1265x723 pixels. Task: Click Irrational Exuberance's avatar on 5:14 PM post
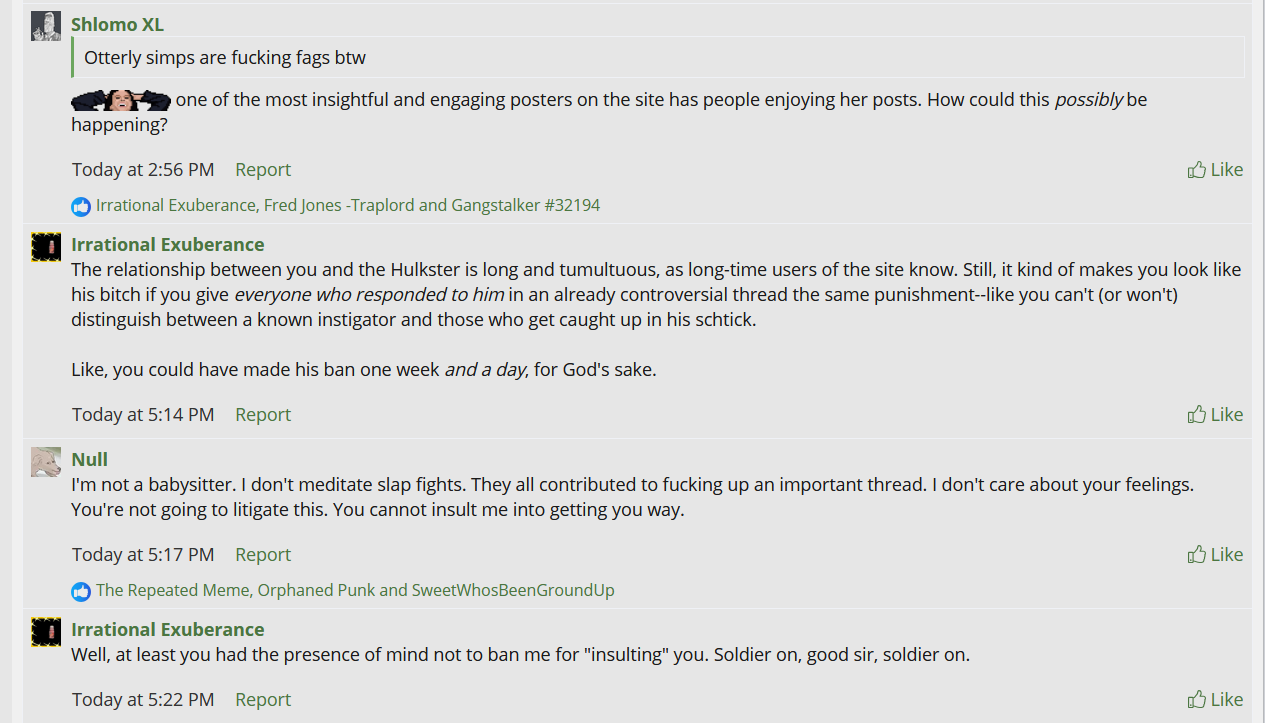point(46,247)
